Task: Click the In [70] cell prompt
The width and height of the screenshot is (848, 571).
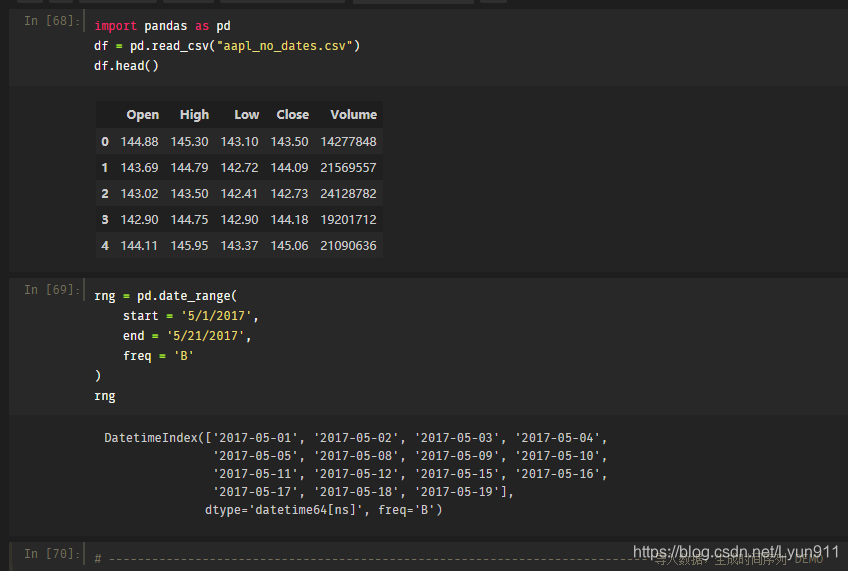Action: pos(52,554)
